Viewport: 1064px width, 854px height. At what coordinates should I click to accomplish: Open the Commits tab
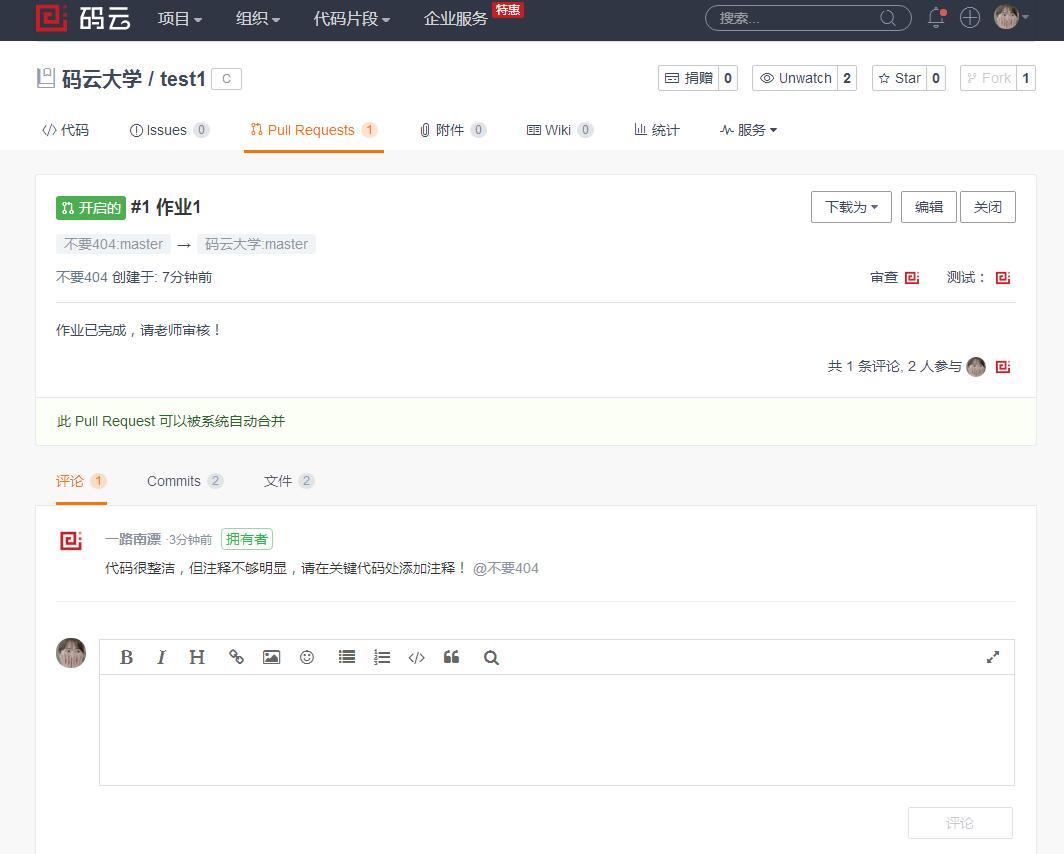click(185, 481)
